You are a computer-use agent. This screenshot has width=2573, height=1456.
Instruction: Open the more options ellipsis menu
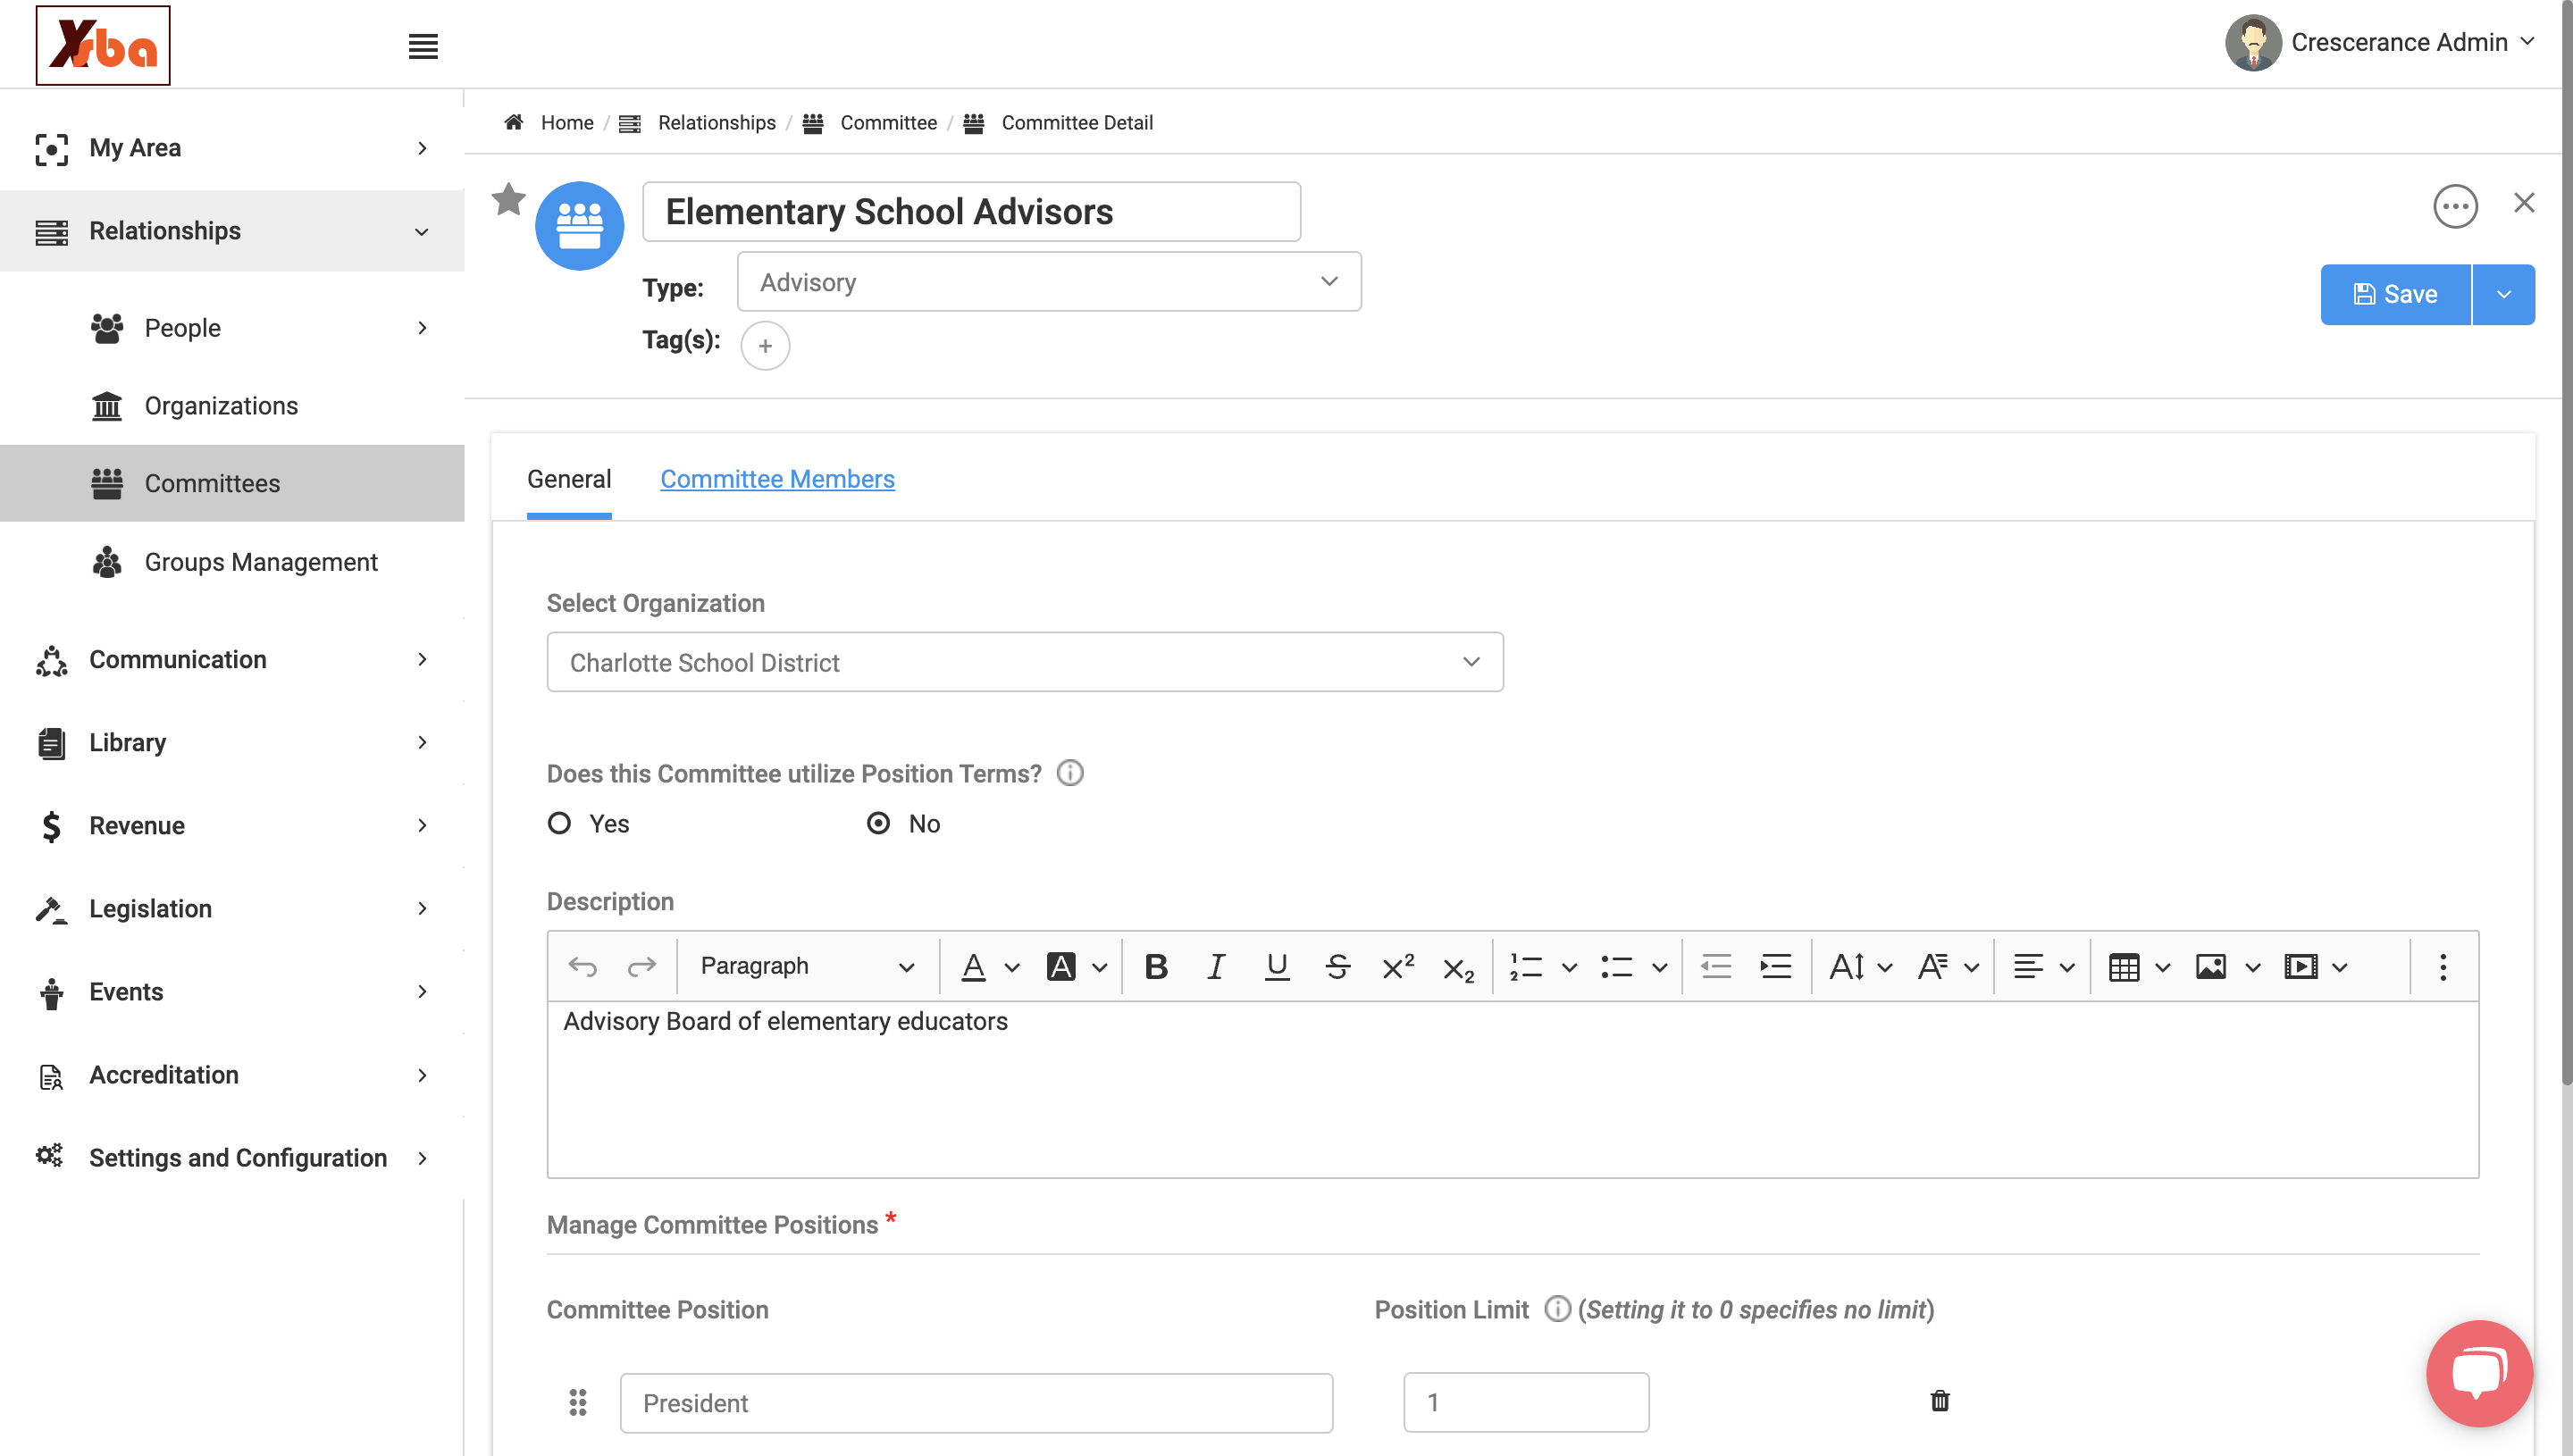coord(2455,207)
